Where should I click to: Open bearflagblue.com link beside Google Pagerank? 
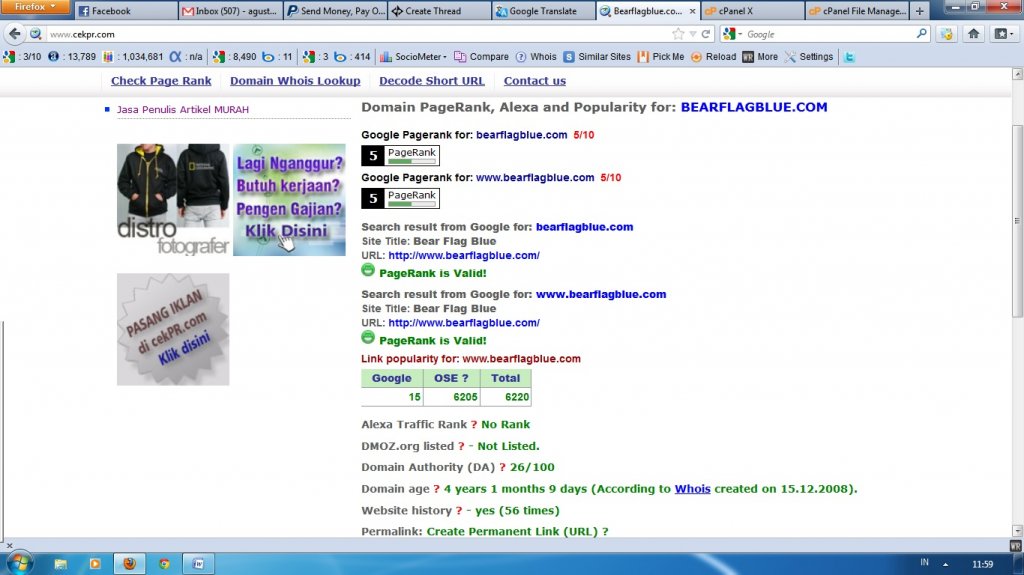coord(522,135)
